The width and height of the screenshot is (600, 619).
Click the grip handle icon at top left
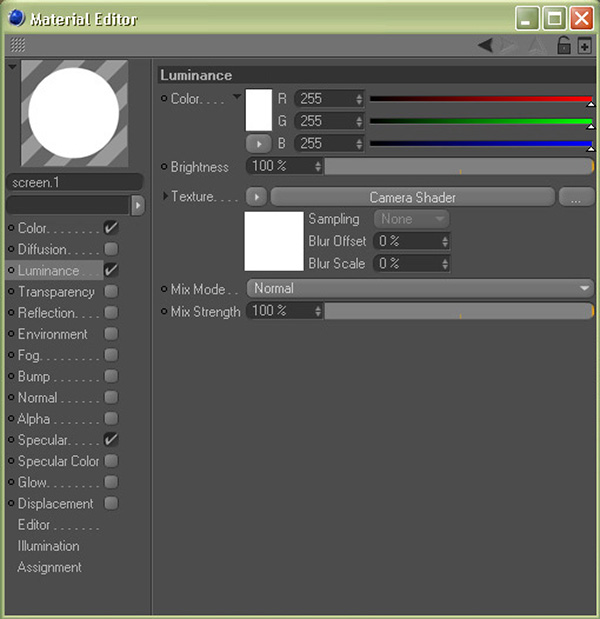coord(17,45)
